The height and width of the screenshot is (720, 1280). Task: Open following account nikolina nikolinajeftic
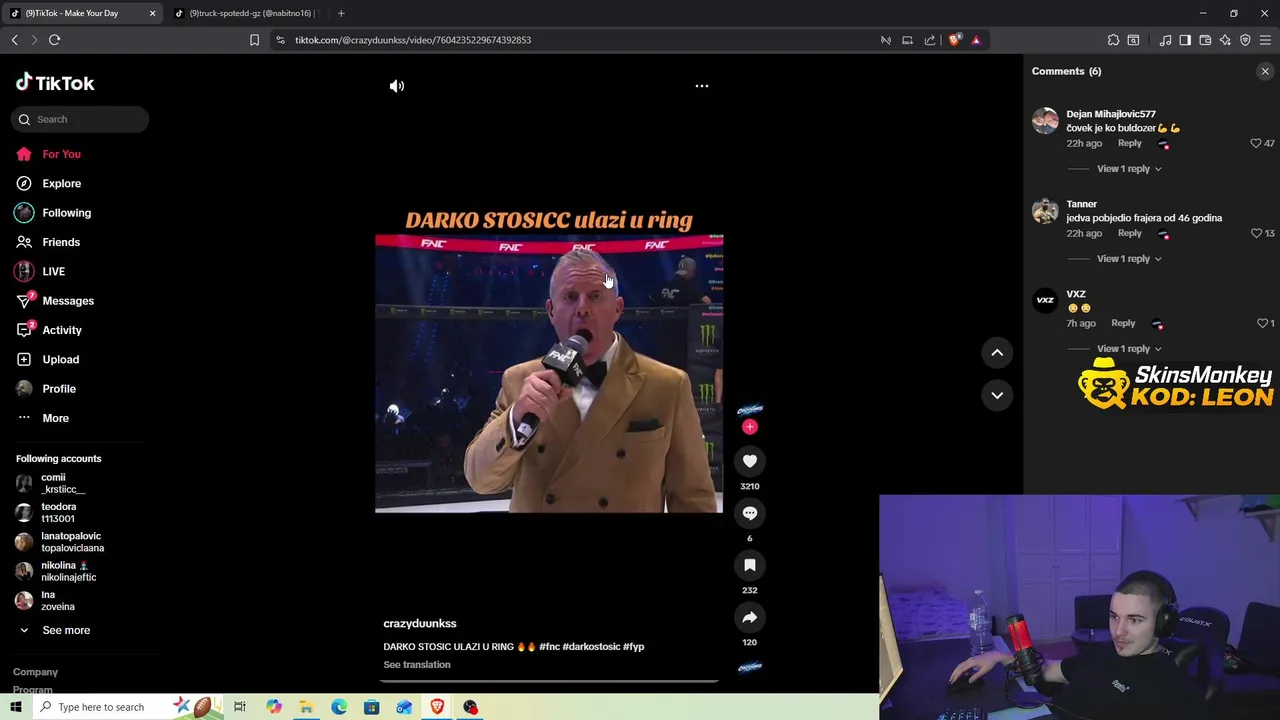(x=68, y=571)
